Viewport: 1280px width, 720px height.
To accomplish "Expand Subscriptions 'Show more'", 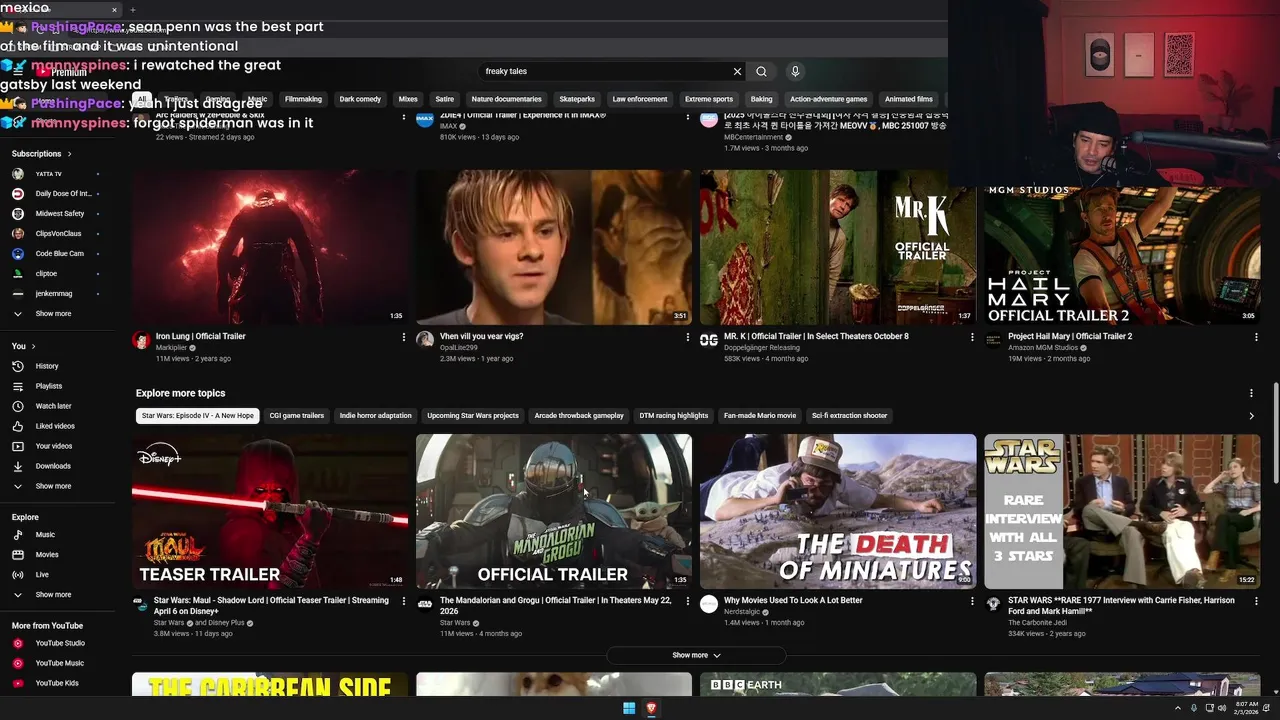I will coord(53,314).
